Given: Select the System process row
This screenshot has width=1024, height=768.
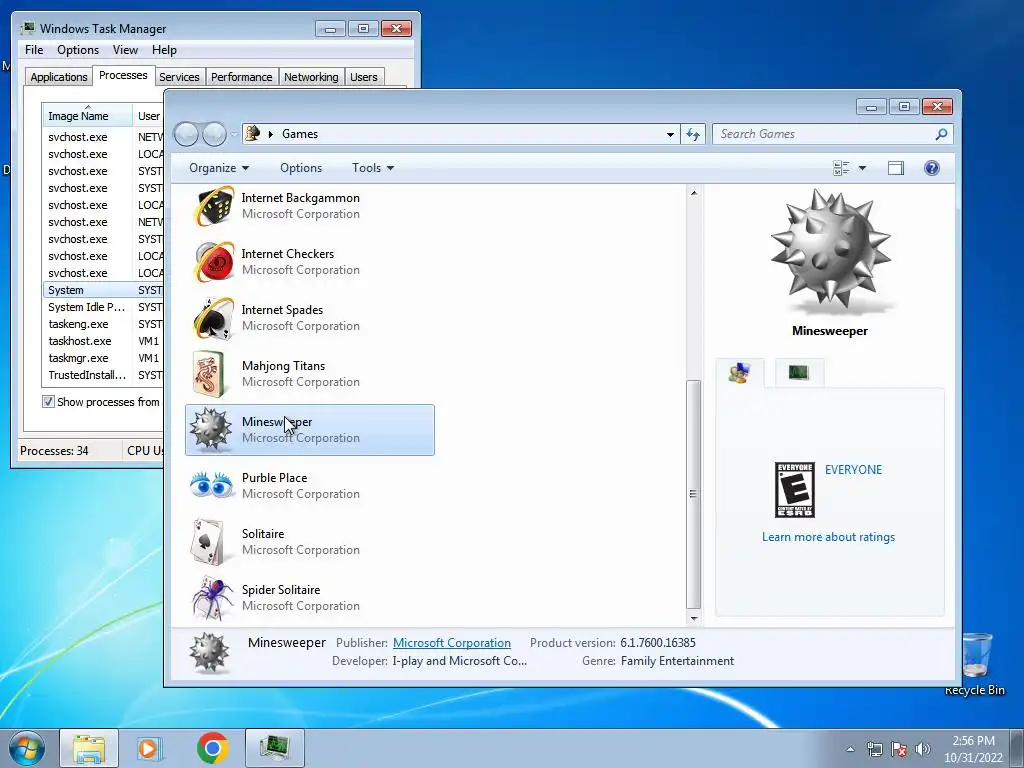Looking at the screenshot, I should (x=103, y=290).
